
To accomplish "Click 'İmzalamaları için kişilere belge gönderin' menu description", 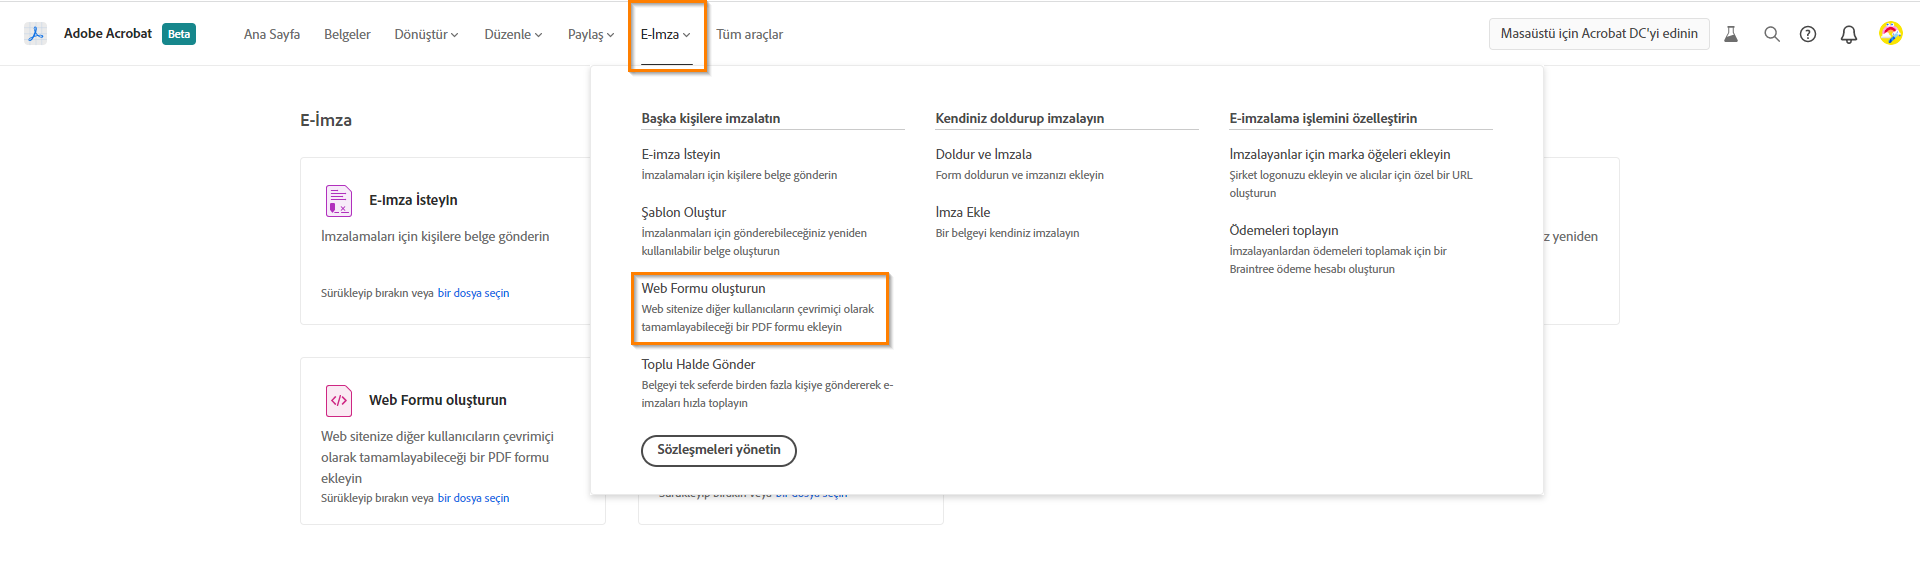I will click(x=739, y=175).
